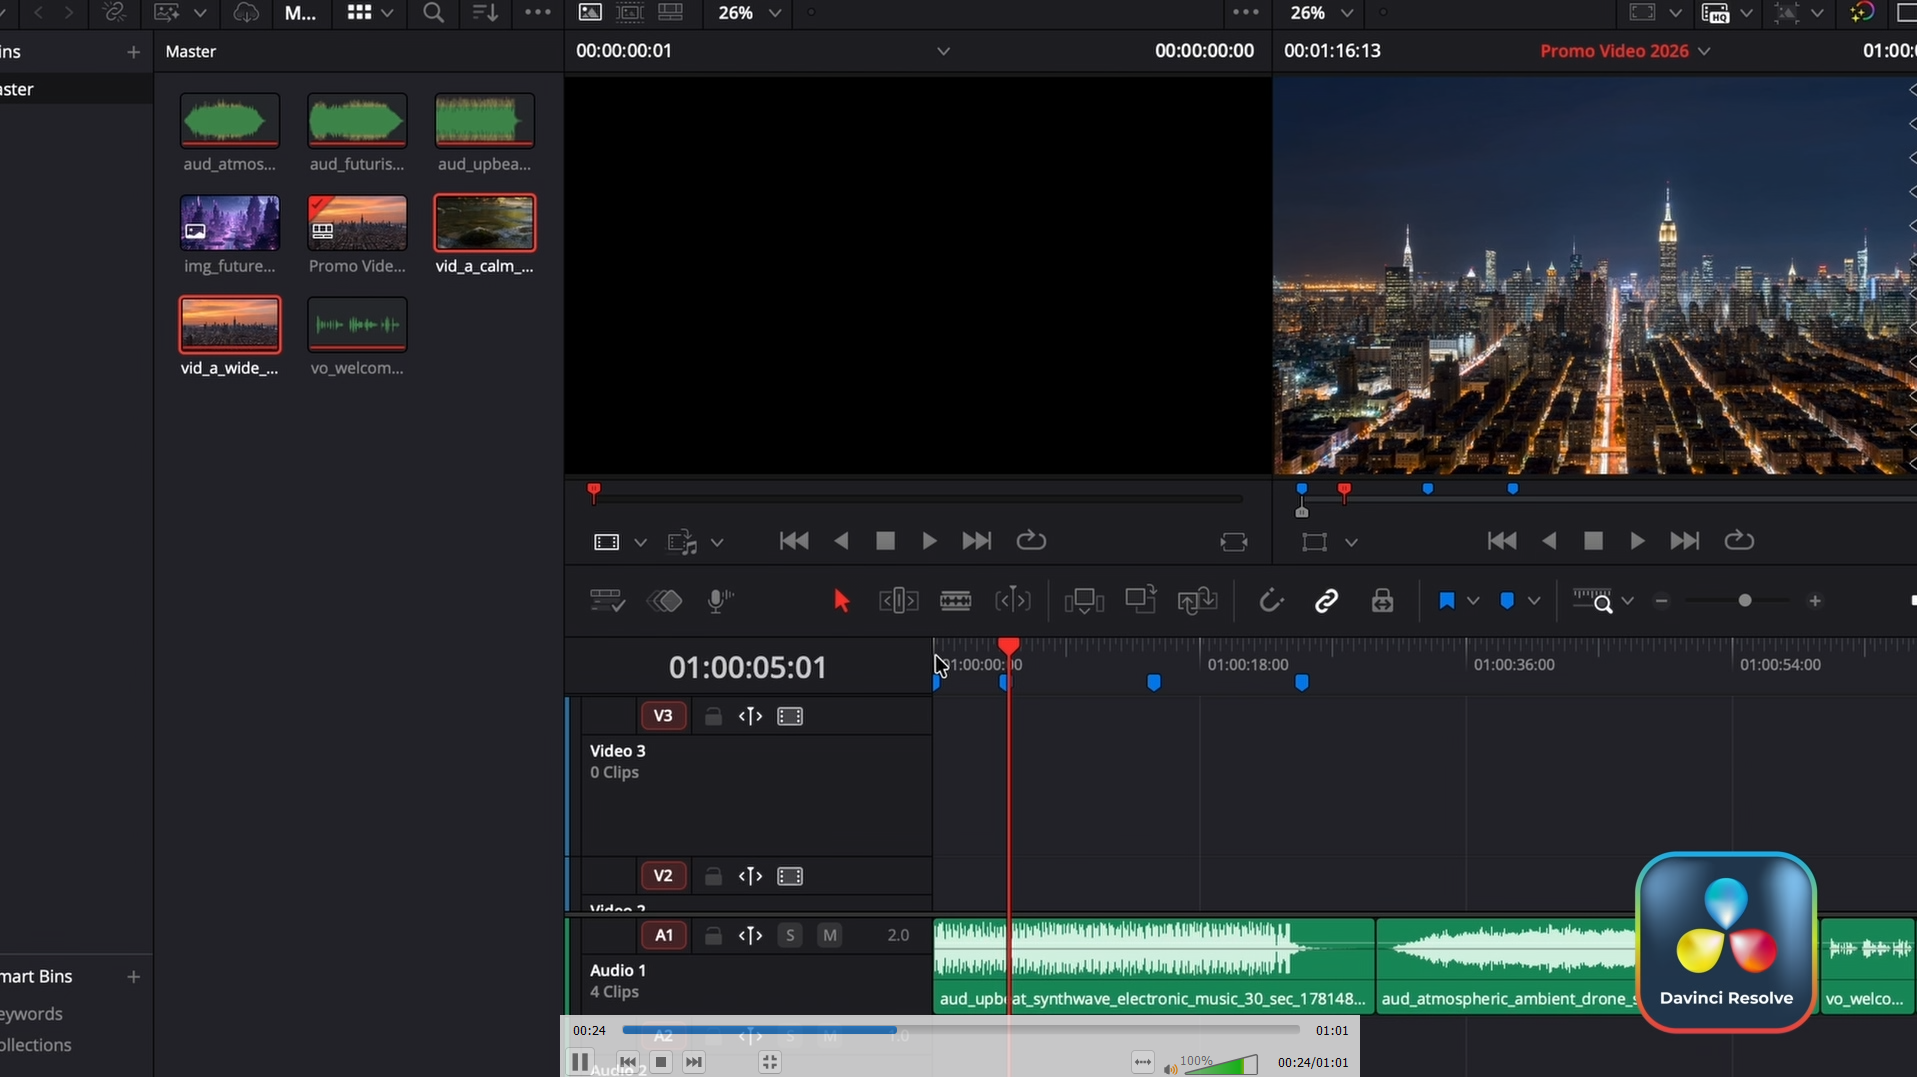The width and height of the screenshot is (1917, 1077).
Task: Select the Collections smart bin
Action: 36,1045
